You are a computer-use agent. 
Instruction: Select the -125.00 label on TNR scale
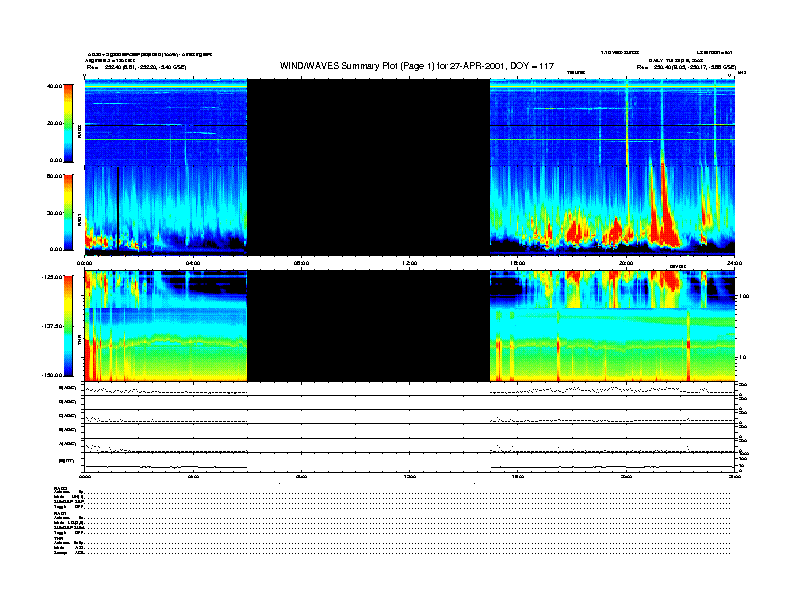click(x=53, y=277)
